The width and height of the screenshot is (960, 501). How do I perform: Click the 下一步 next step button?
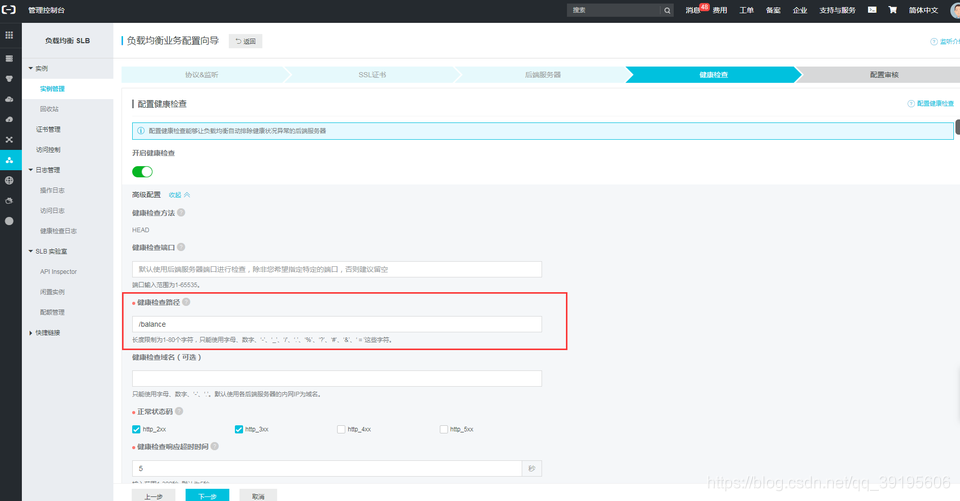pyautogui.click(x=208, y=495)
